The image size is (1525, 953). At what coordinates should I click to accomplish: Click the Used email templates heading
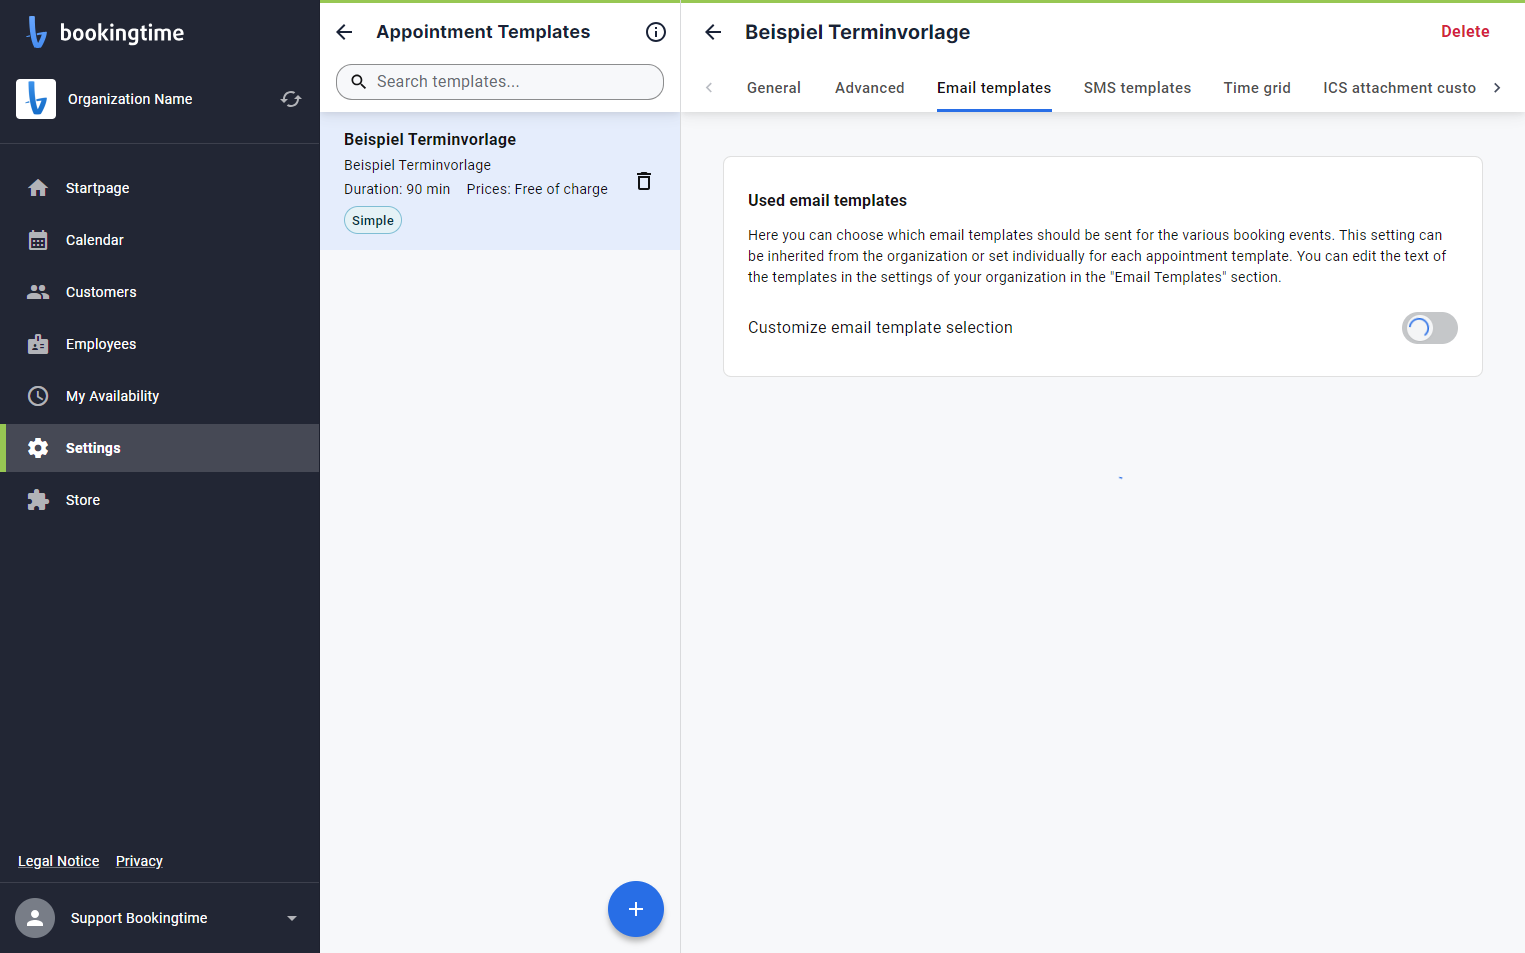pos(827,200)
